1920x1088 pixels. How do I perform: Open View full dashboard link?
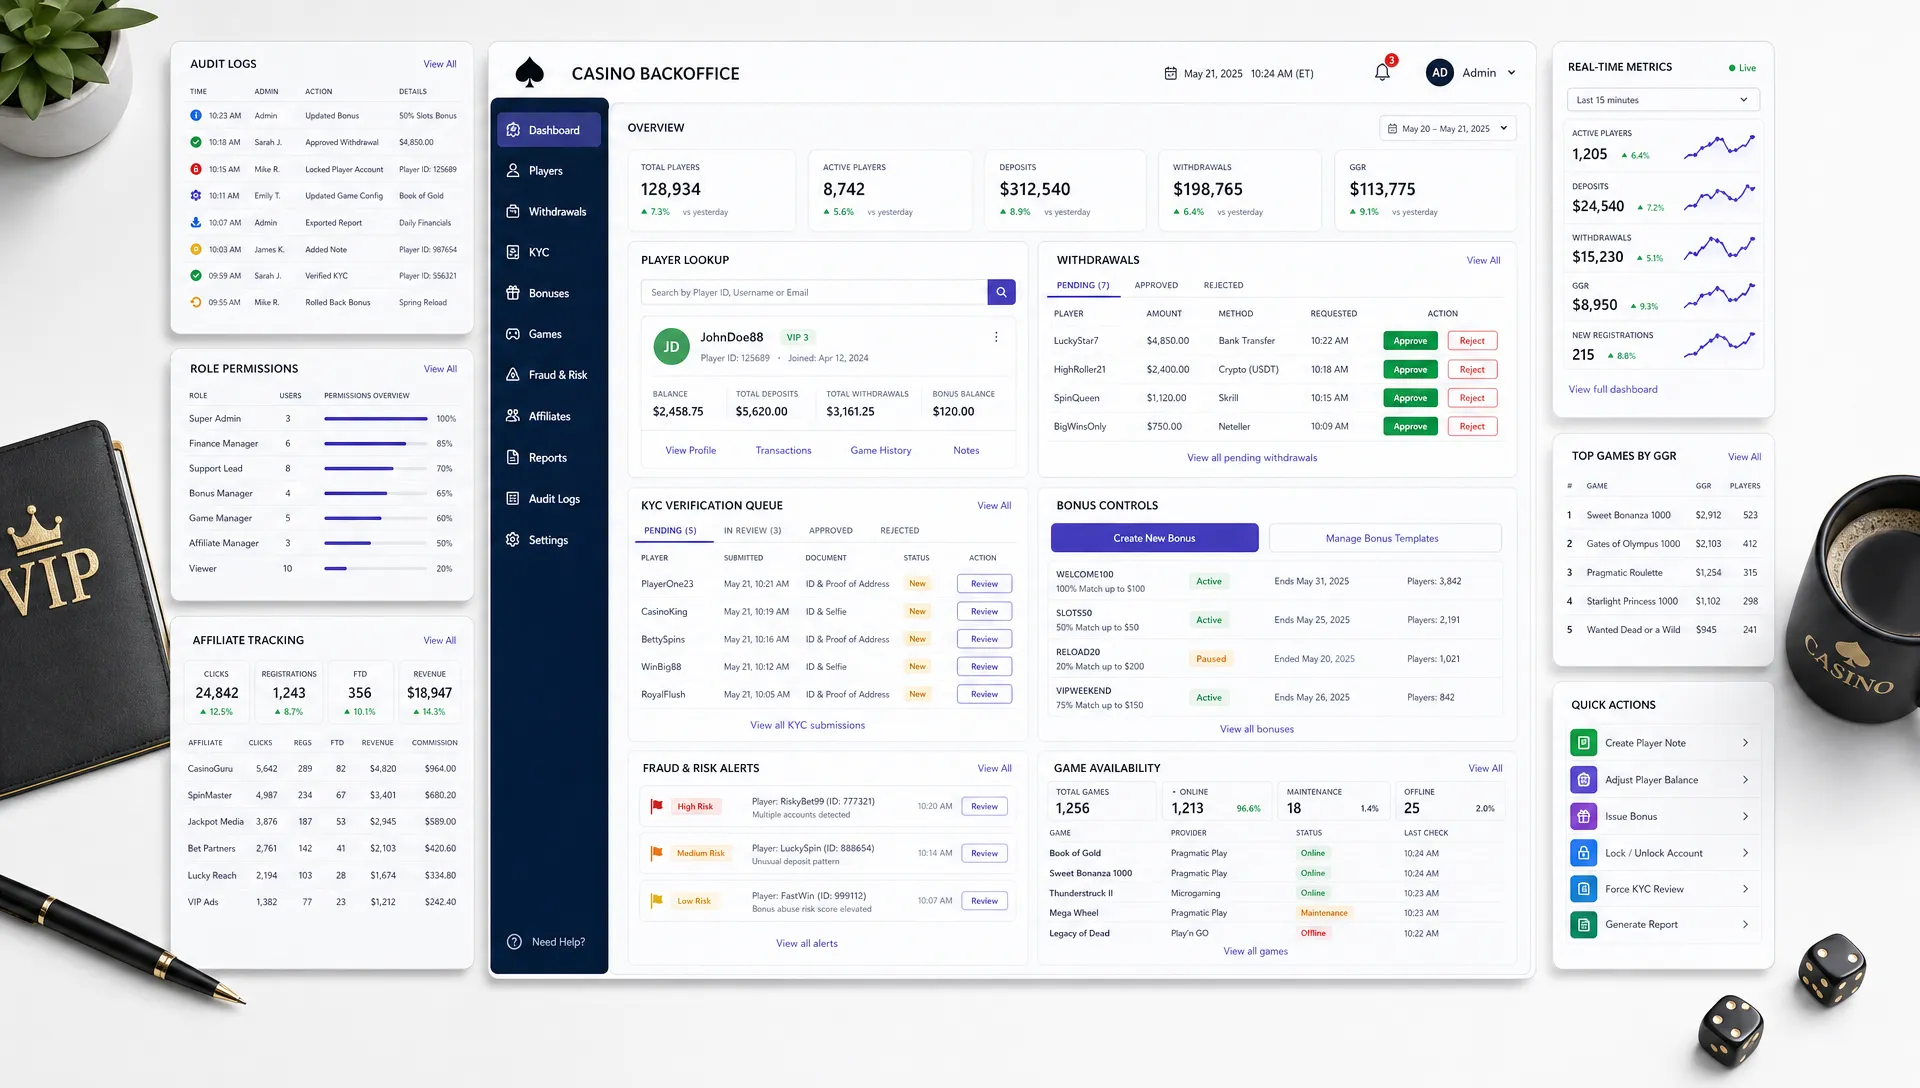click(1612, 390)
